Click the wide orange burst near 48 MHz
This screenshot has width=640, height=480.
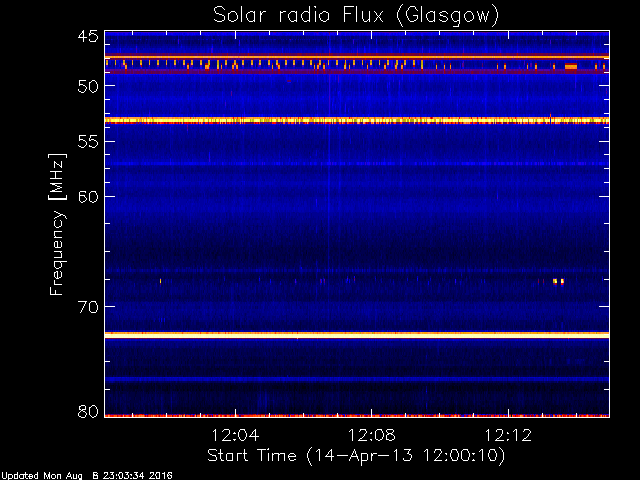tap(571, 67)
